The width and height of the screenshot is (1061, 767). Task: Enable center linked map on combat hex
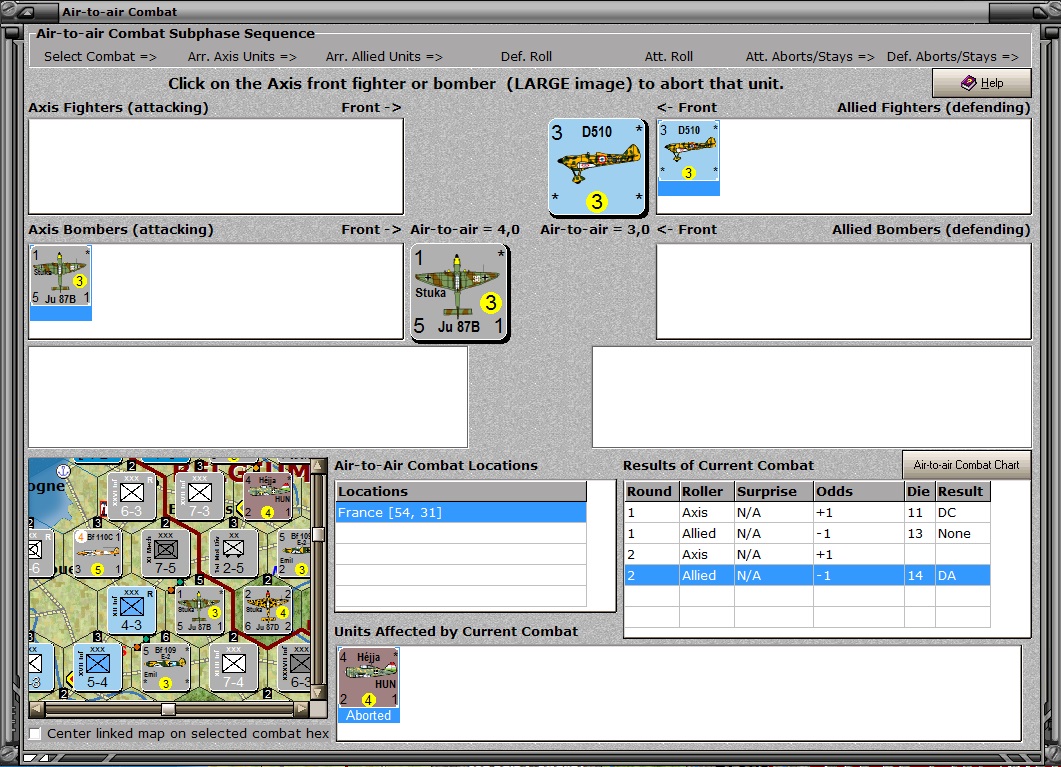[x=35, y=733]
